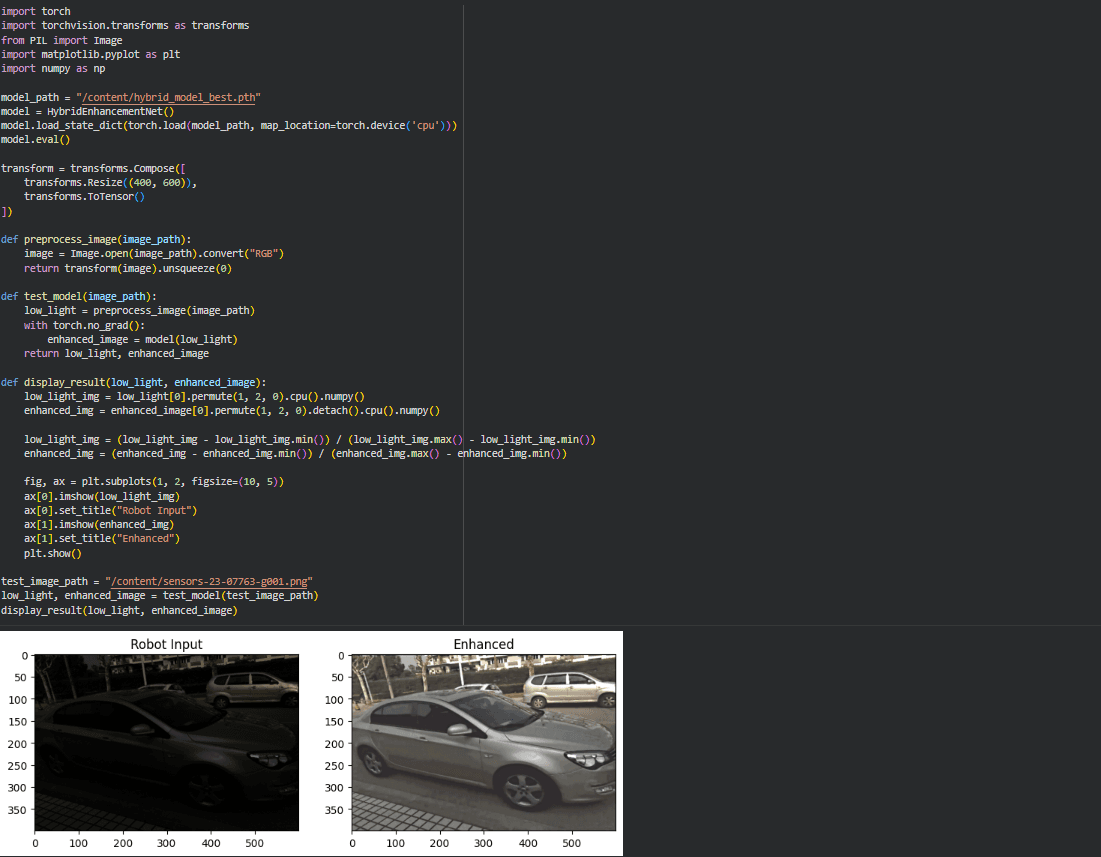
Task: Click the low_light_img min-max normalization line
Action: [x=310, y=439]
